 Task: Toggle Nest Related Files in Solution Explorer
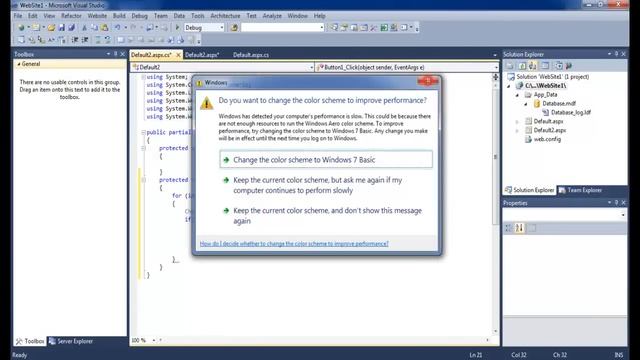pos(533,66)
